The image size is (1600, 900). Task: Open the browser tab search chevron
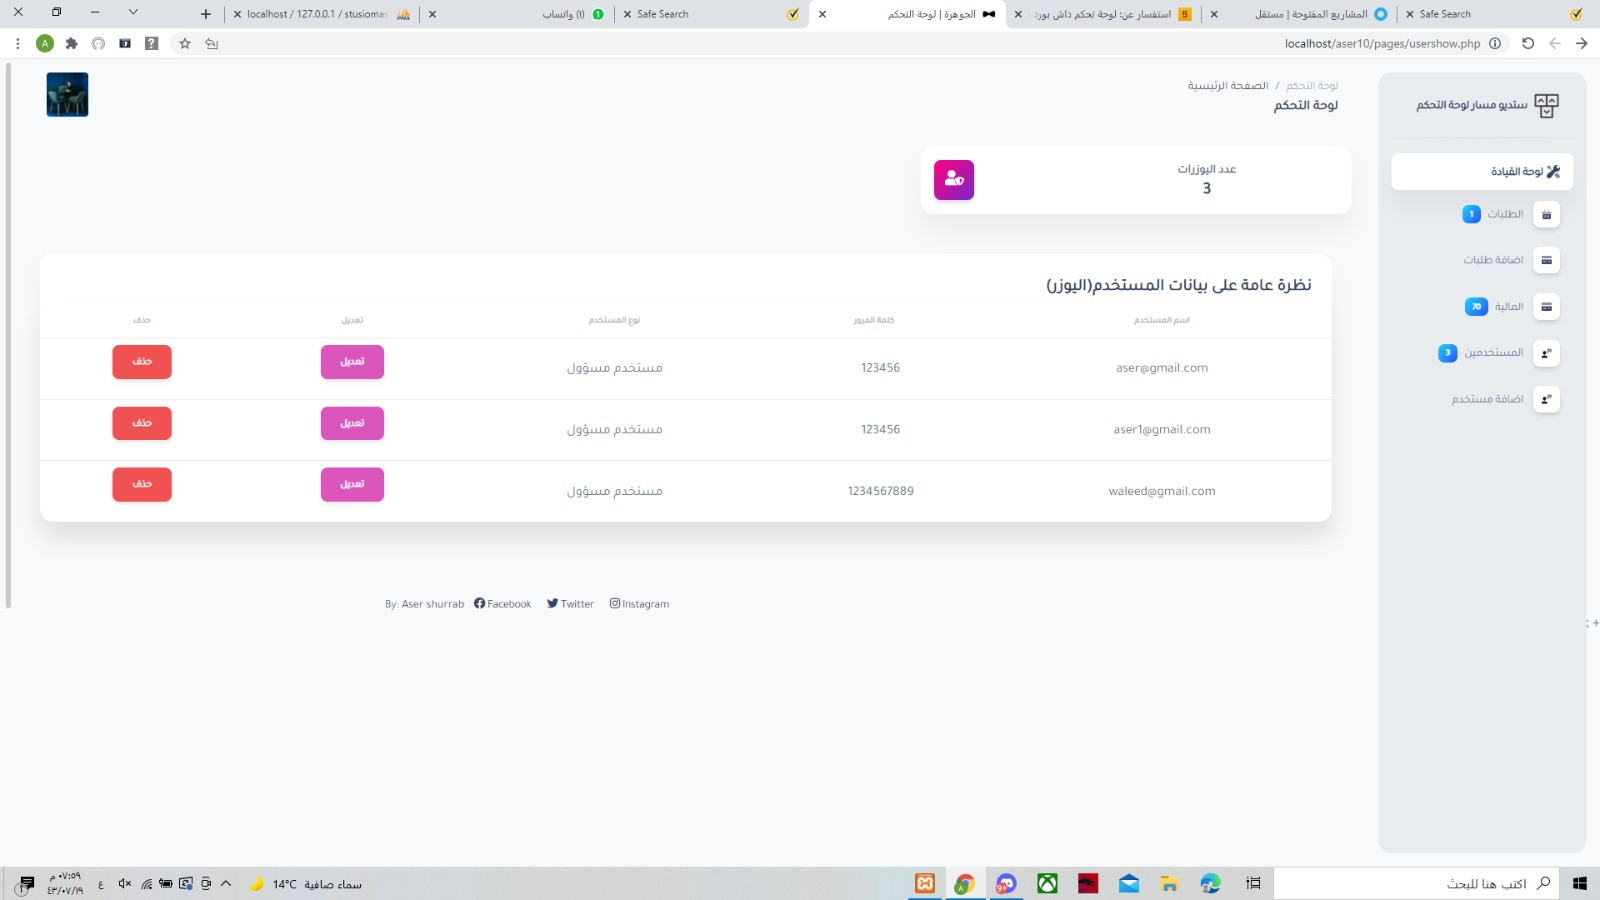coord(133,13)
